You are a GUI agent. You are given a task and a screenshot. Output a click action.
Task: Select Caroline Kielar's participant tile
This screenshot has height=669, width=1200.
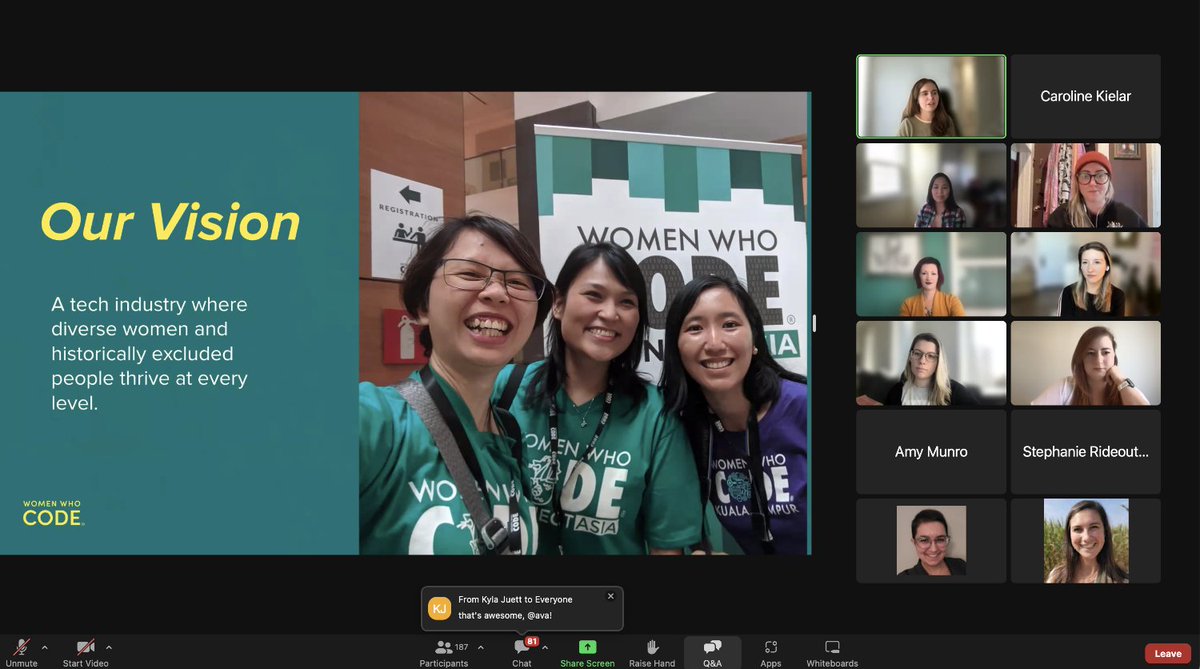point(1086,96)
